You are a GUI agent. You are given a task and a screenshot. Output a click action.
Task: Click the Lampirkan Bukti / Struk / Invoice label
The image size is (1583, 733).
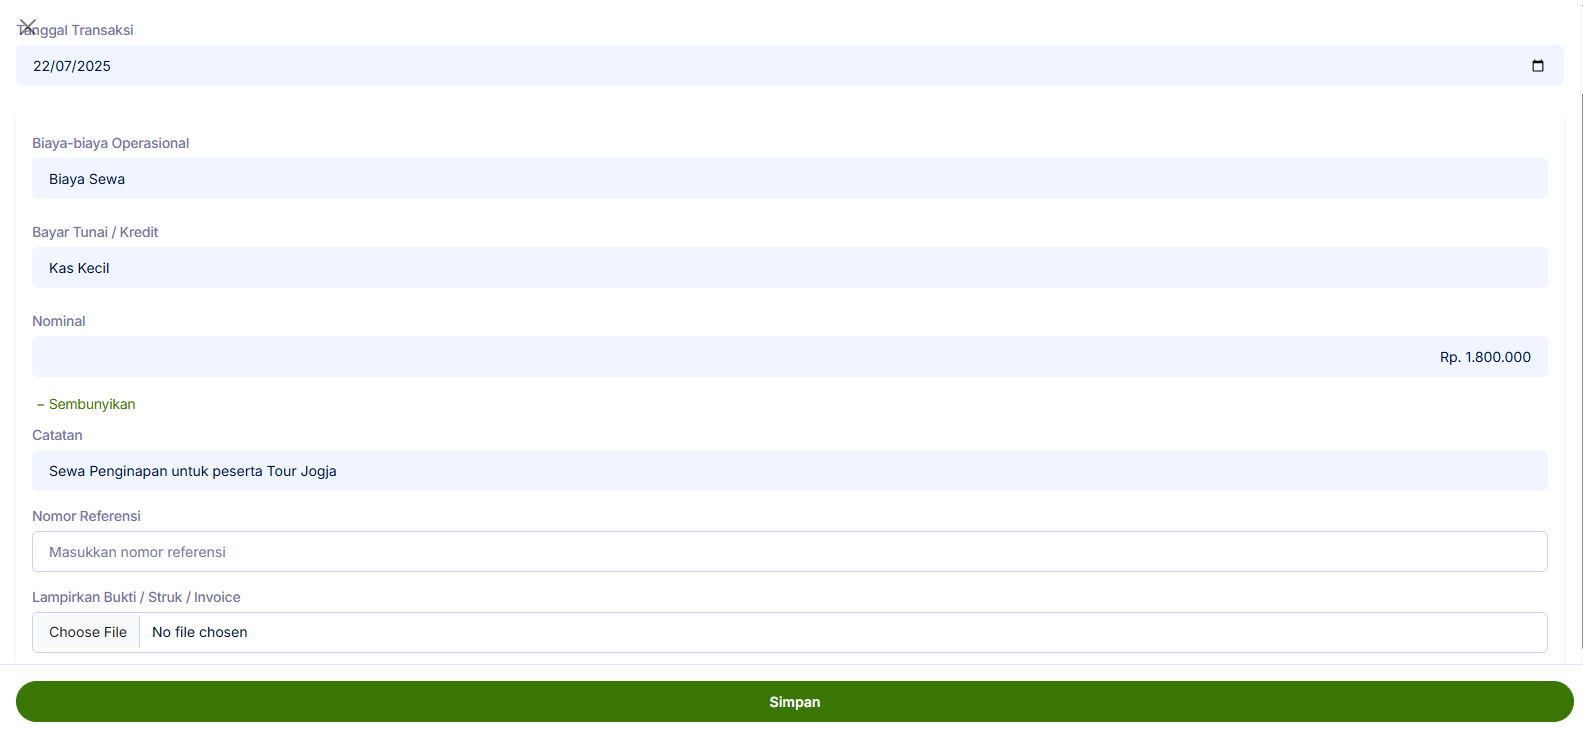[136, 597]
